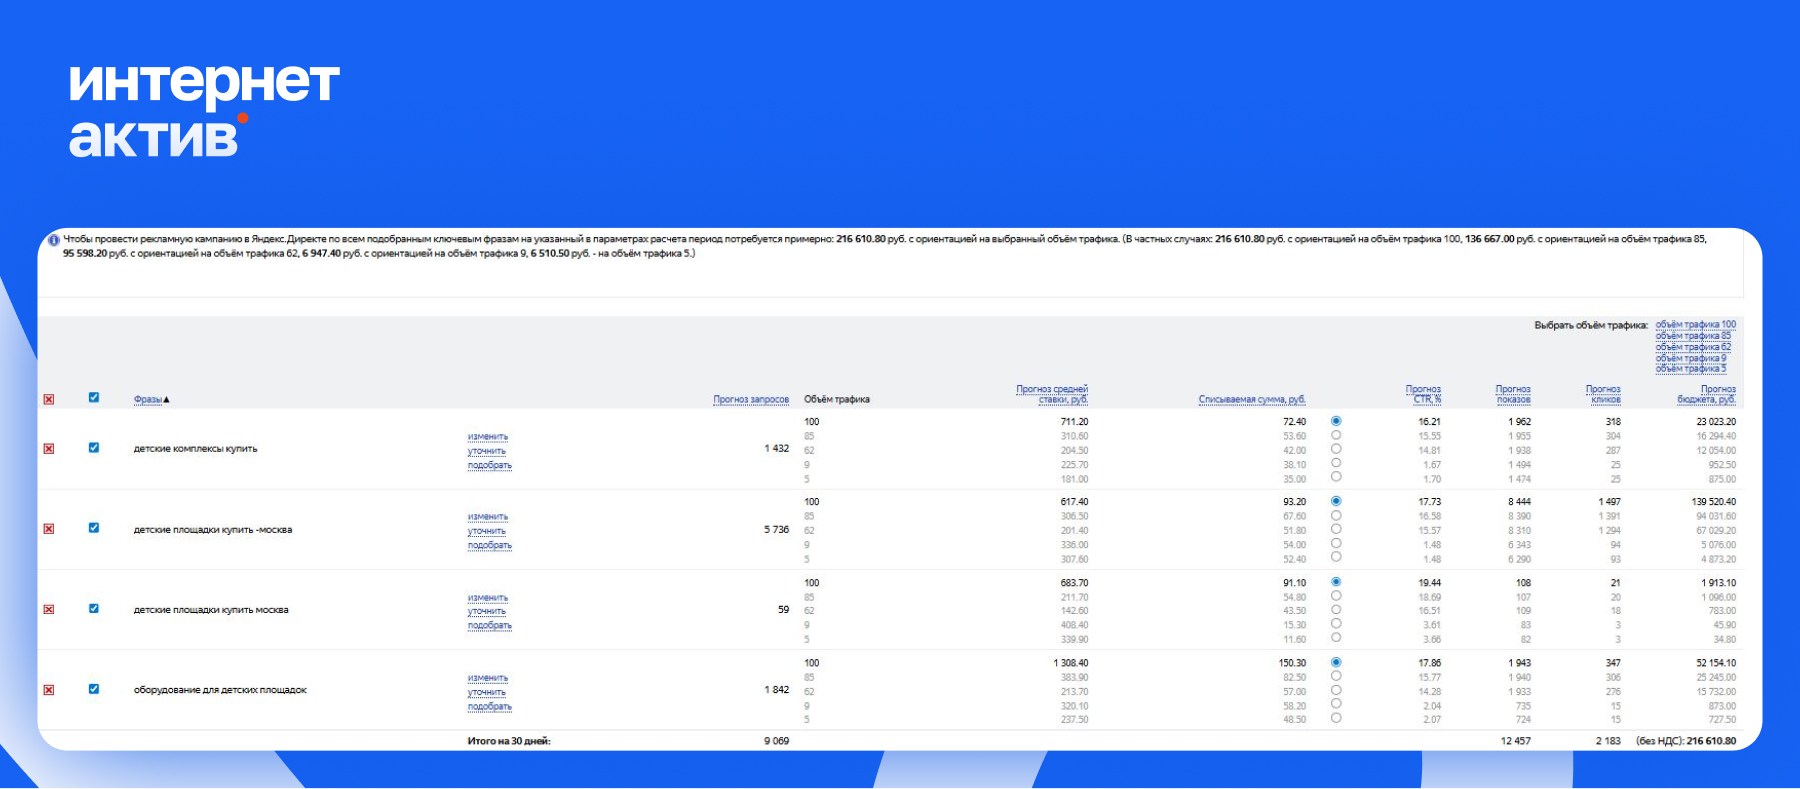
Task: Select traffic volume 85 radio for "детские комплексы купить"
Action: click(x=1336, y=435)
